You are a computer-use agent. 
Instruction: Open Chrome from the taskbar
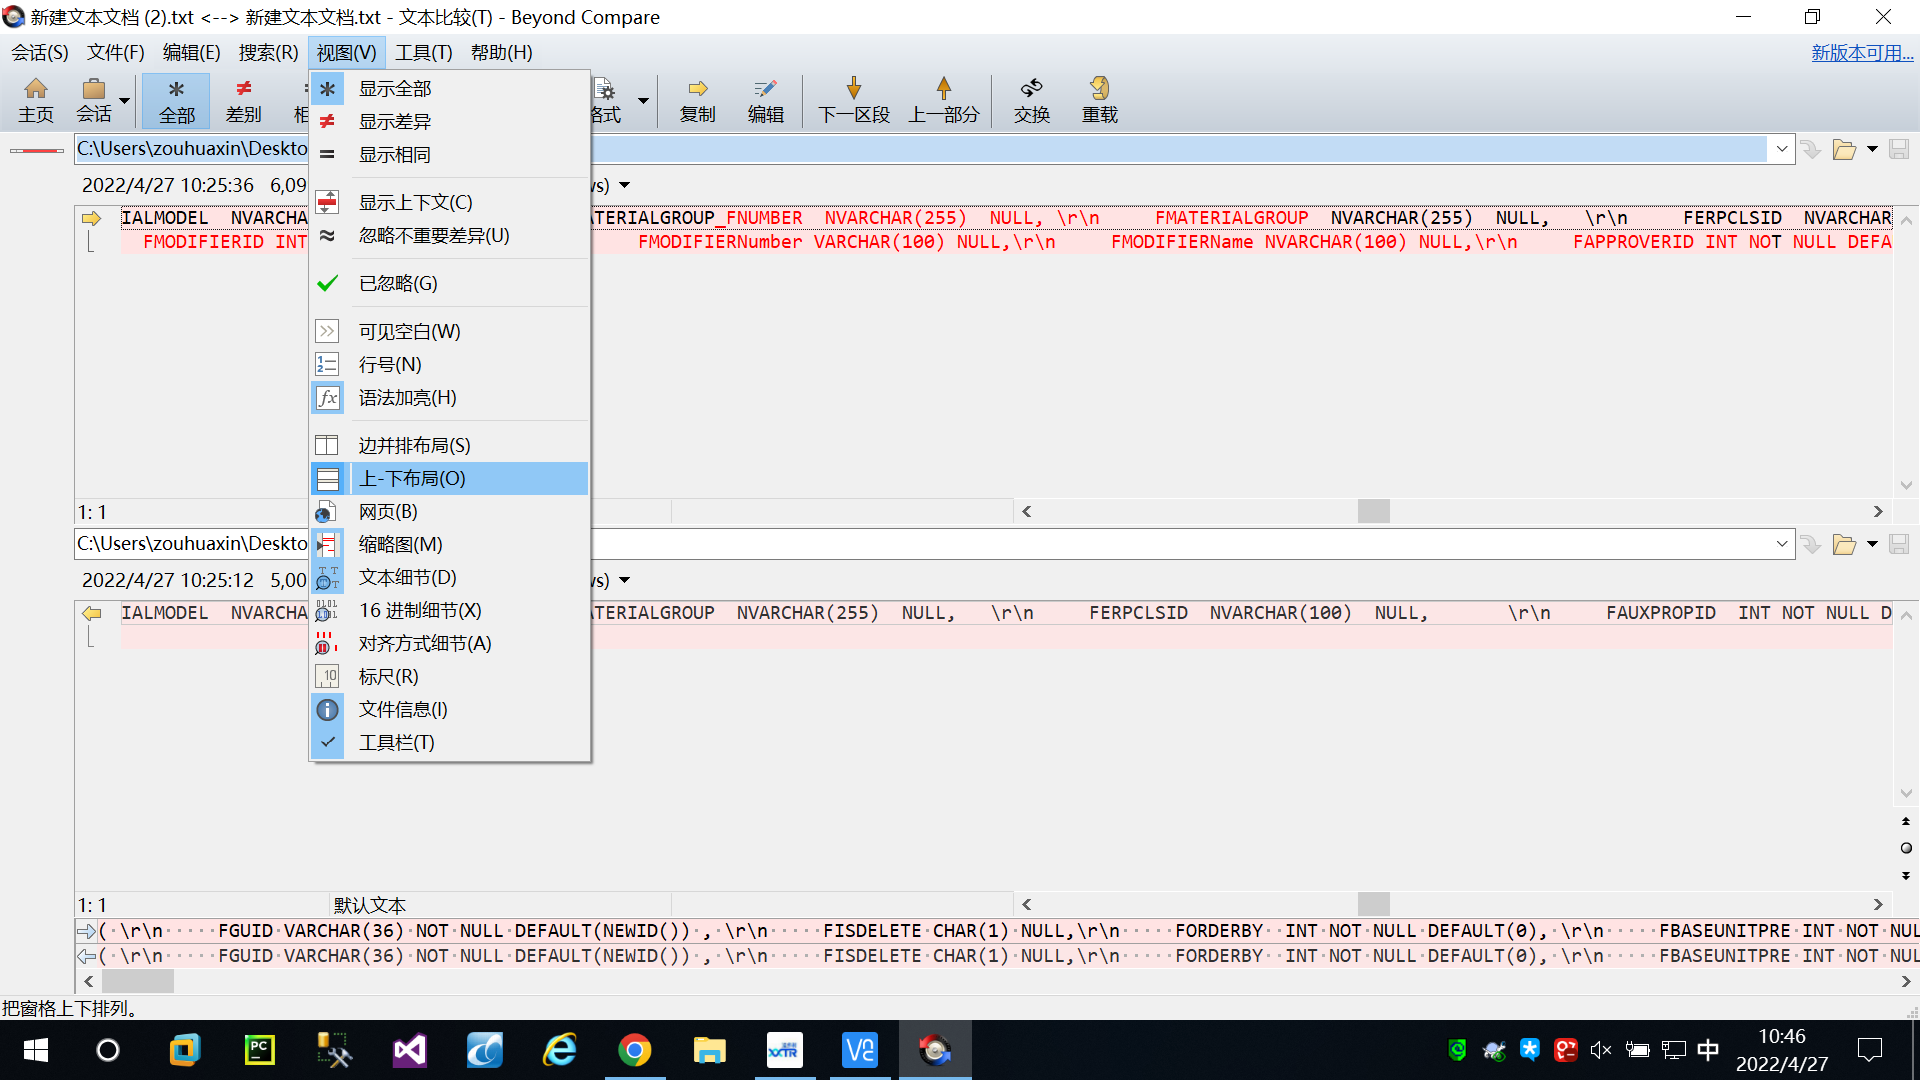(634, 1050)
